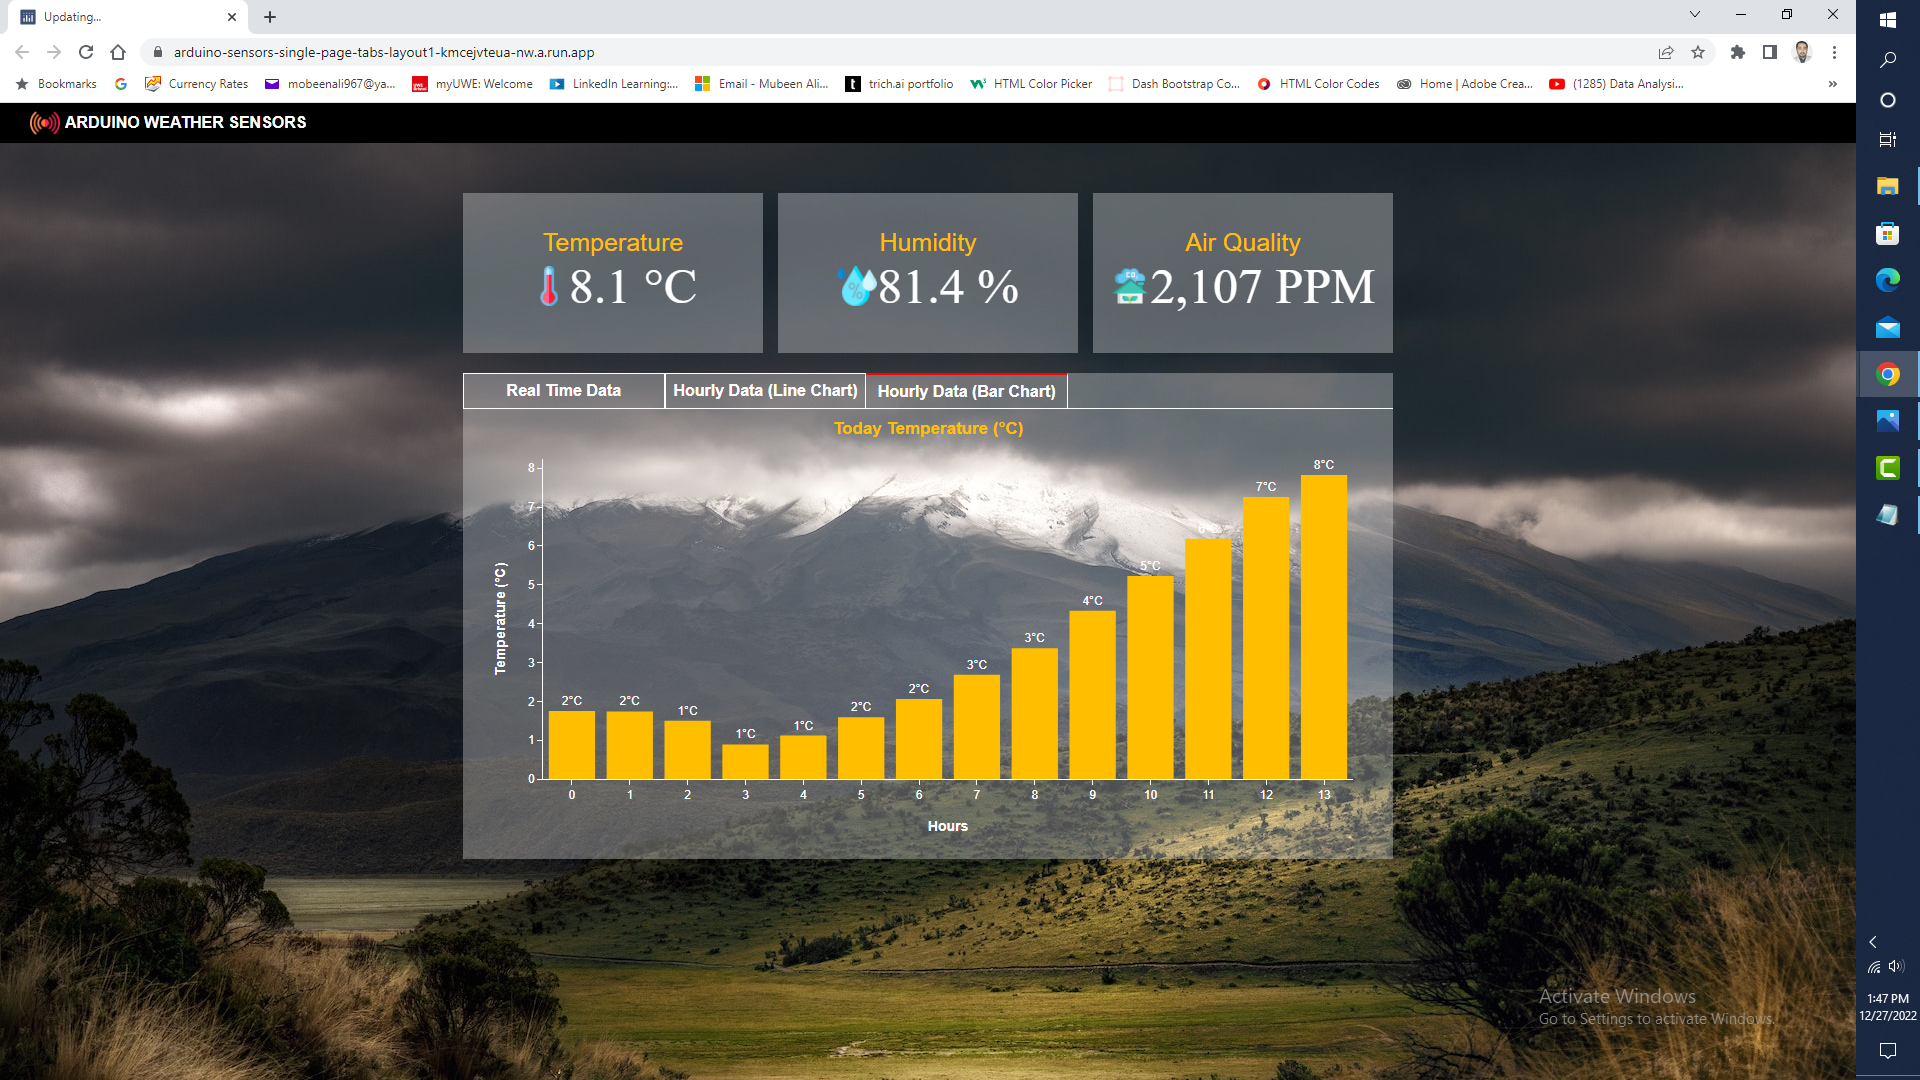The image size is (1920, 1080).
Task: Toggle the Chrome side panel
Action: [x=1770, y=52]
